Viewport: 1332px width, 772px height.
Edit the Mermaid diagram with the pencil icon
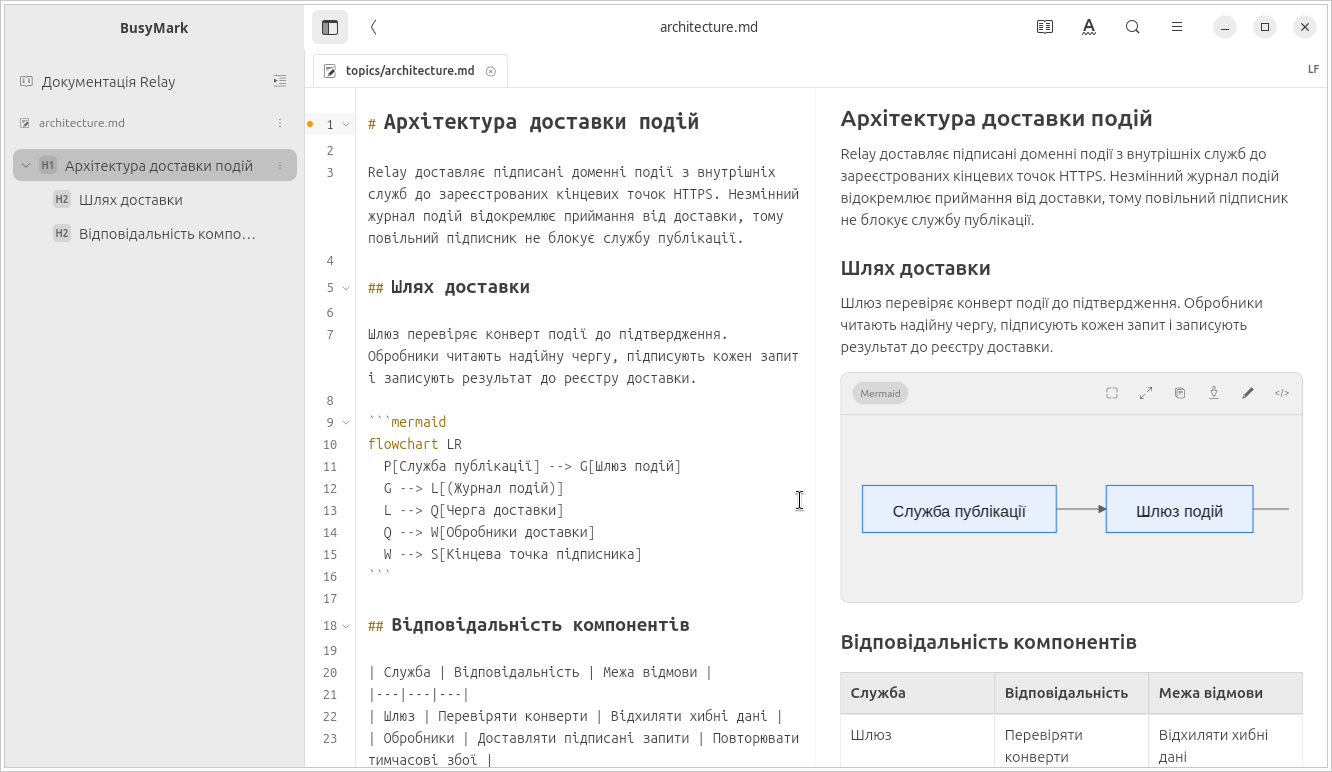[x=1248, y=393]
